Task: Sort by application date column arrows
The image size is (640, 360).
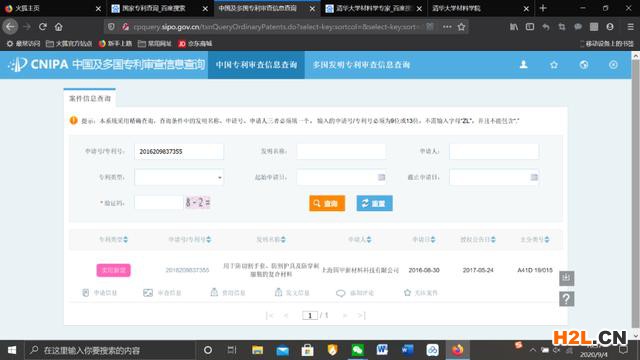Action: (x=433, y=240)
